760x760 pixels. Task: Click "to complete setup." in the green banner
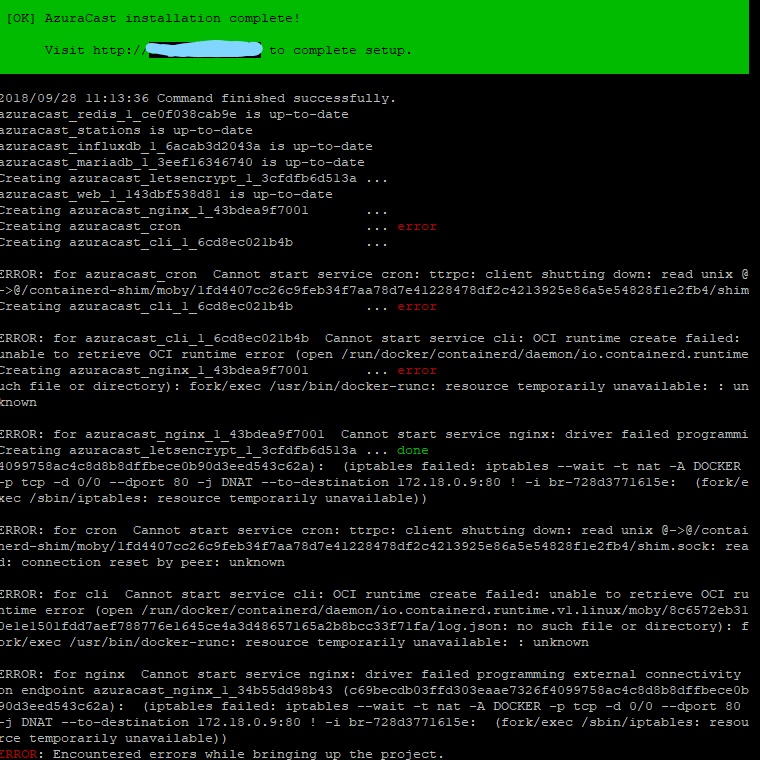point(340,50)
